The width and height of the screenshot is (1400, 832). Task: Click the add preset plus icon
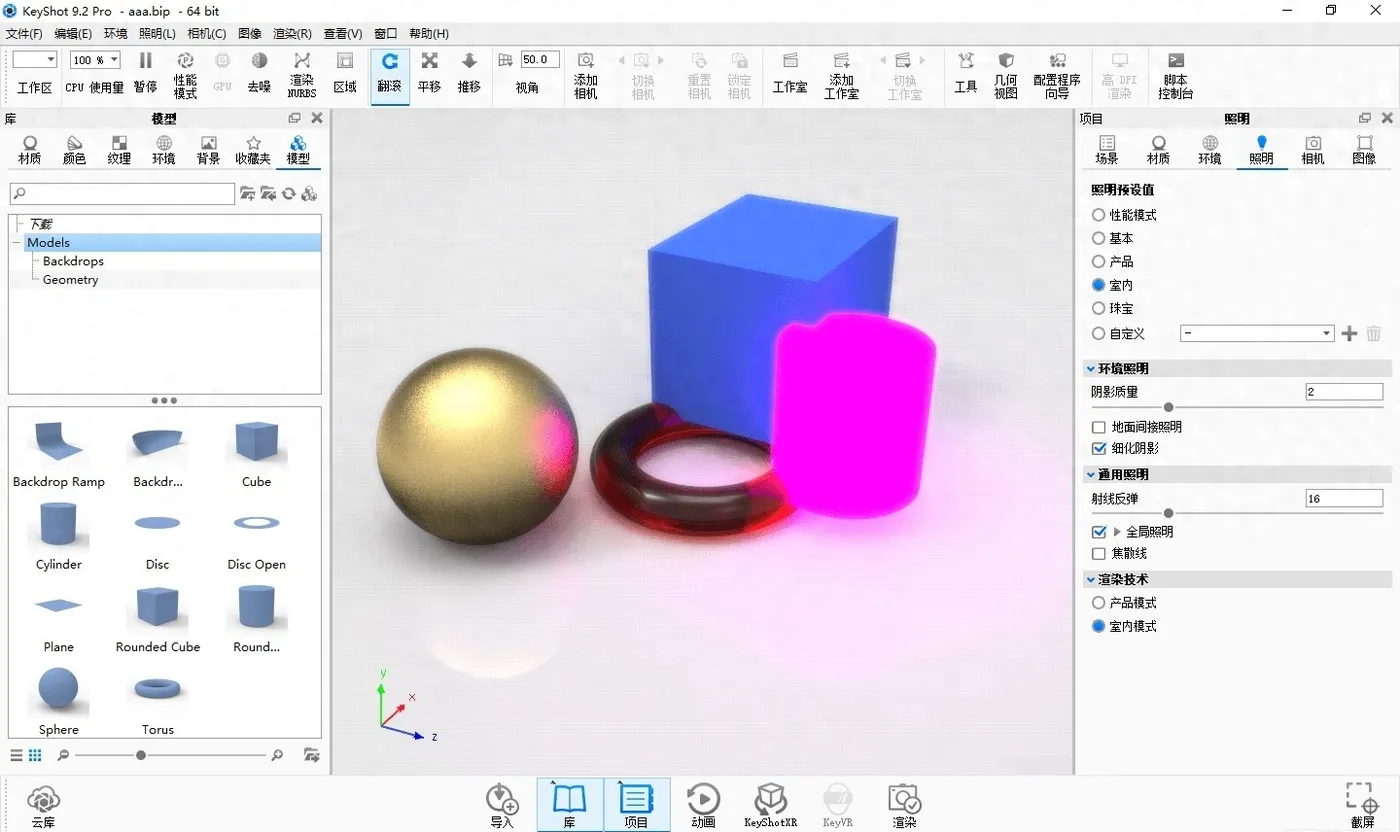(x=1349, y=334)
